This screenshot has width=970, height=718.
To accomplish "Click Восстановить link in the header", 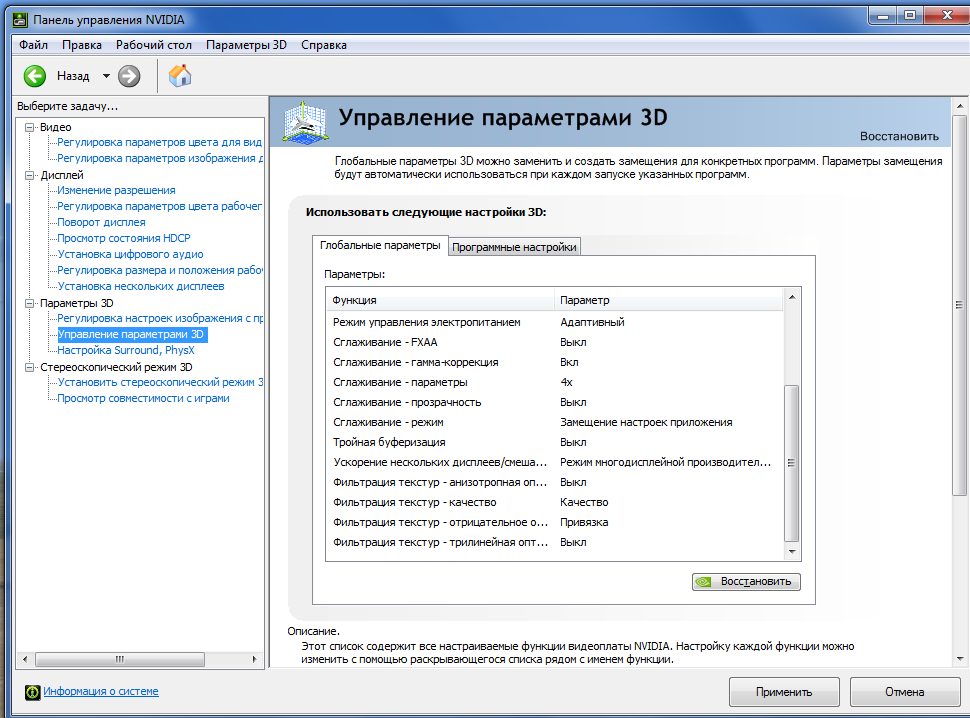I will pyautogui.click(x=899, y=137).
